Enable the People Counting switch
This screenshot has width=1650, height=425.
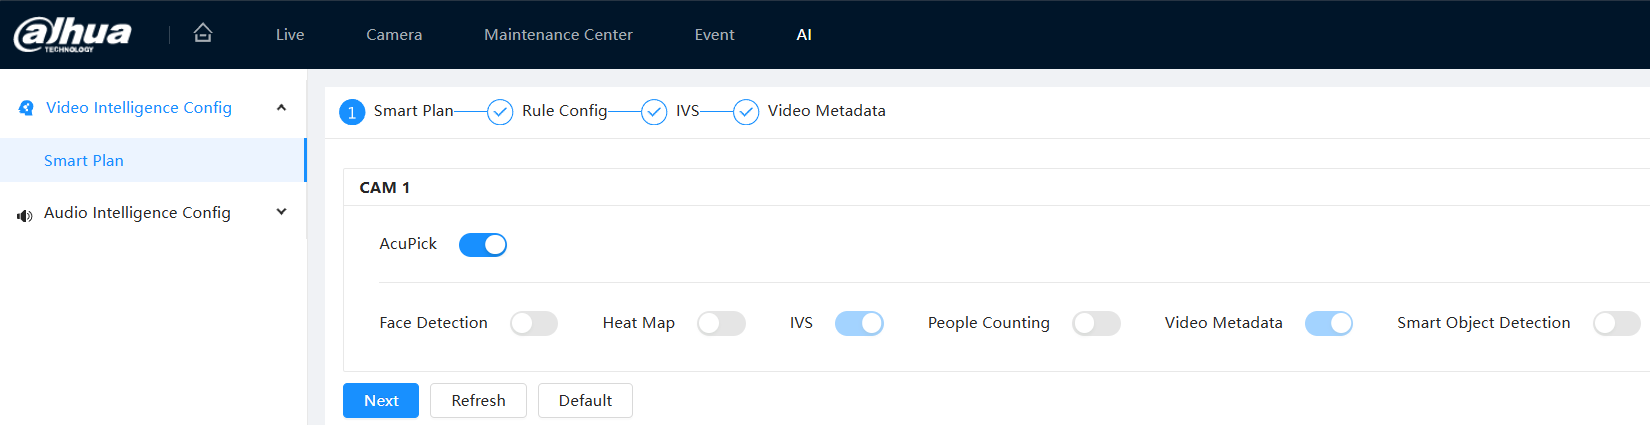point(1096,324)
